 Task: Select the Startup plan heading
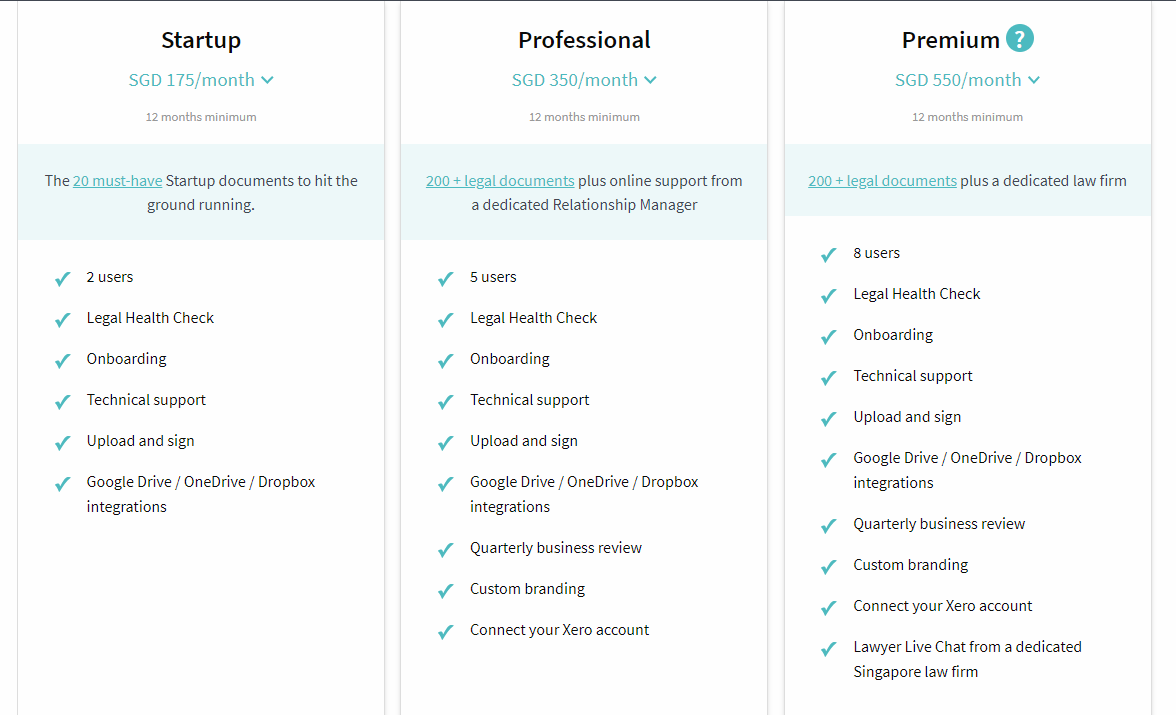point(201,40)
